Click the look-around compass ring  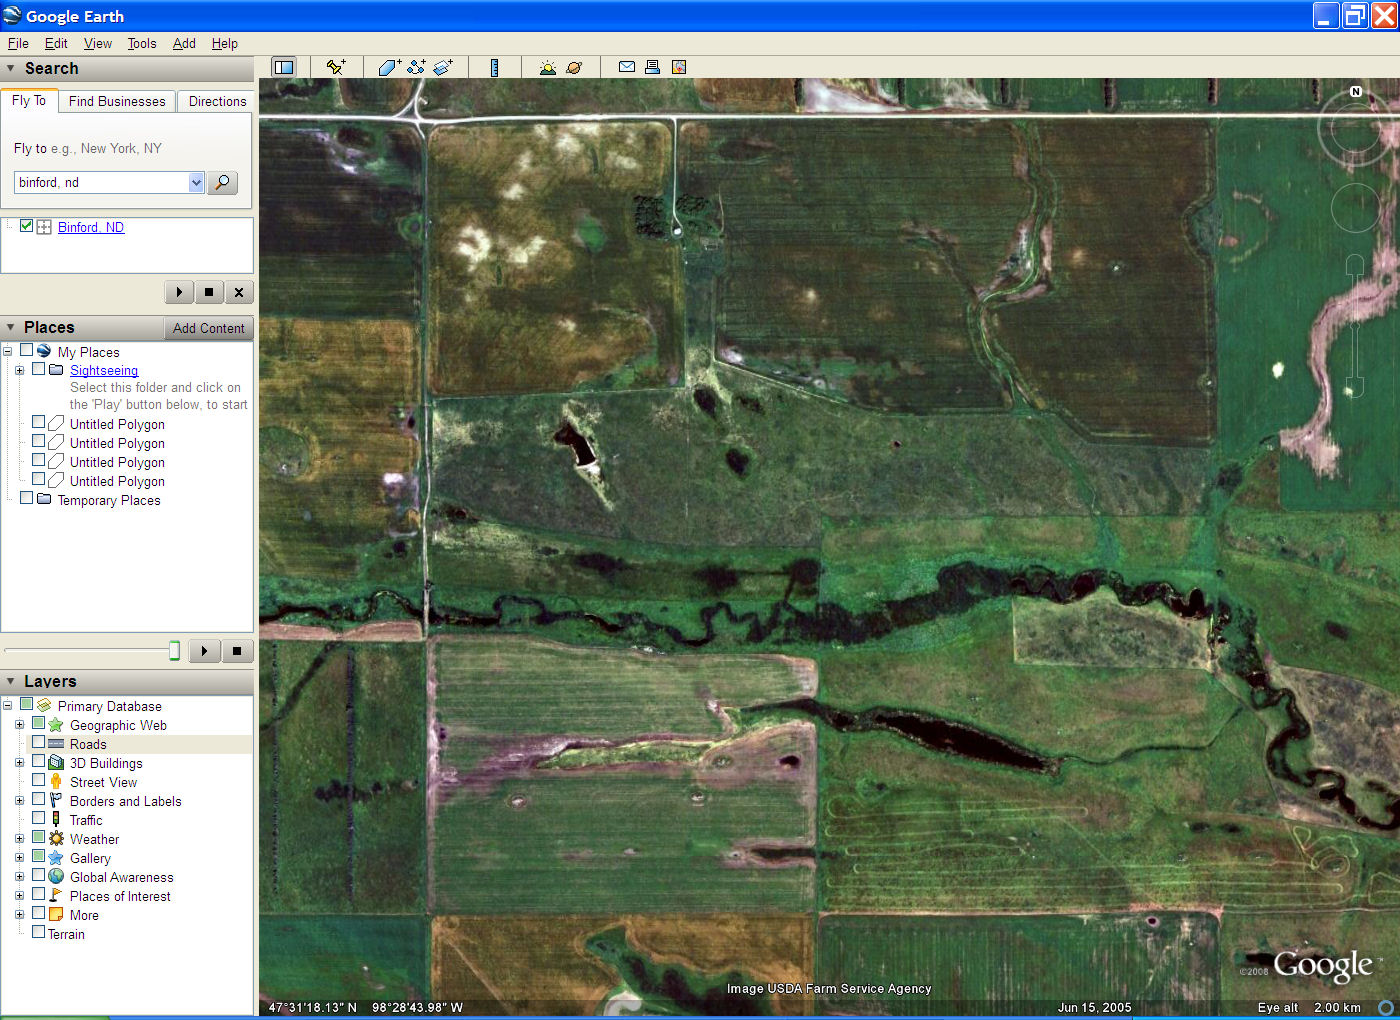click(x=1355, y=129)
